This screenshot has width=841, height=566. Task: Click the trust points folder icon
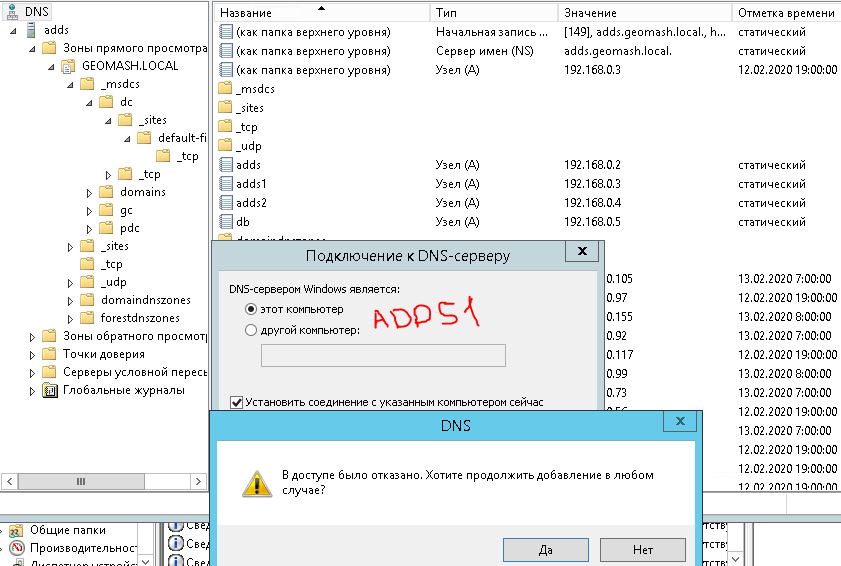[x=50, y=354]
